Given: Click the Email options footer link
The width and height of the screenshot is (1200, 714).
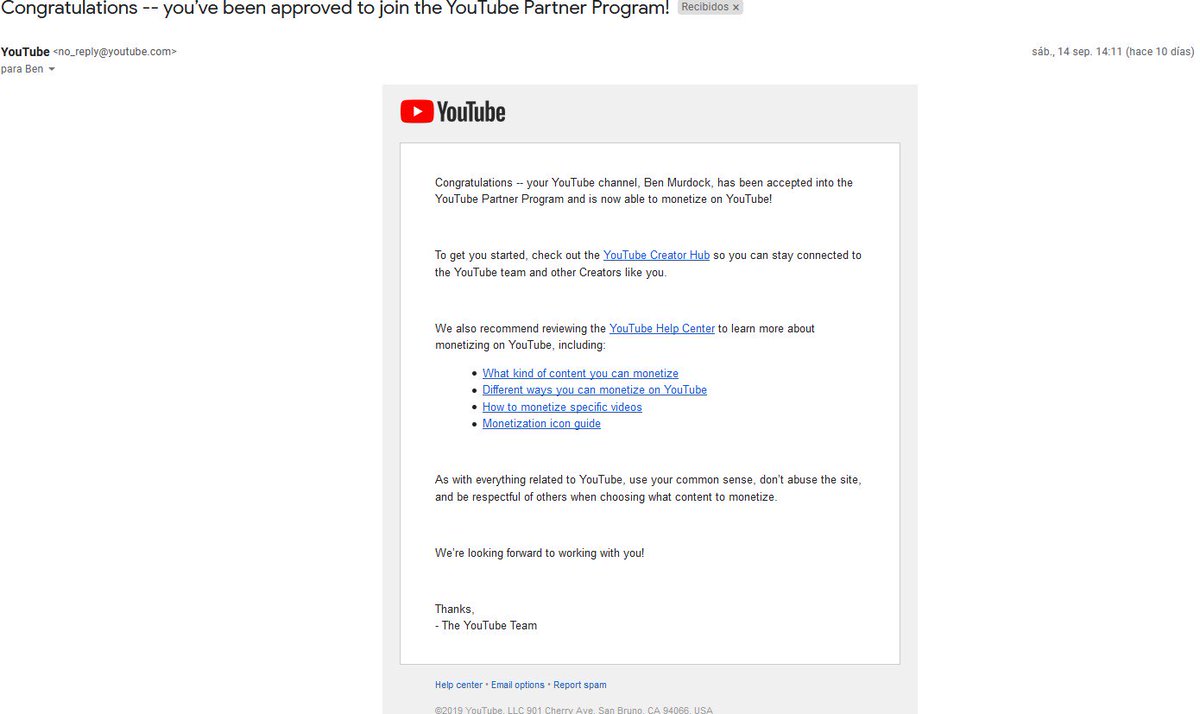Looking at the screenshot, I should click(x=518, y=685).
